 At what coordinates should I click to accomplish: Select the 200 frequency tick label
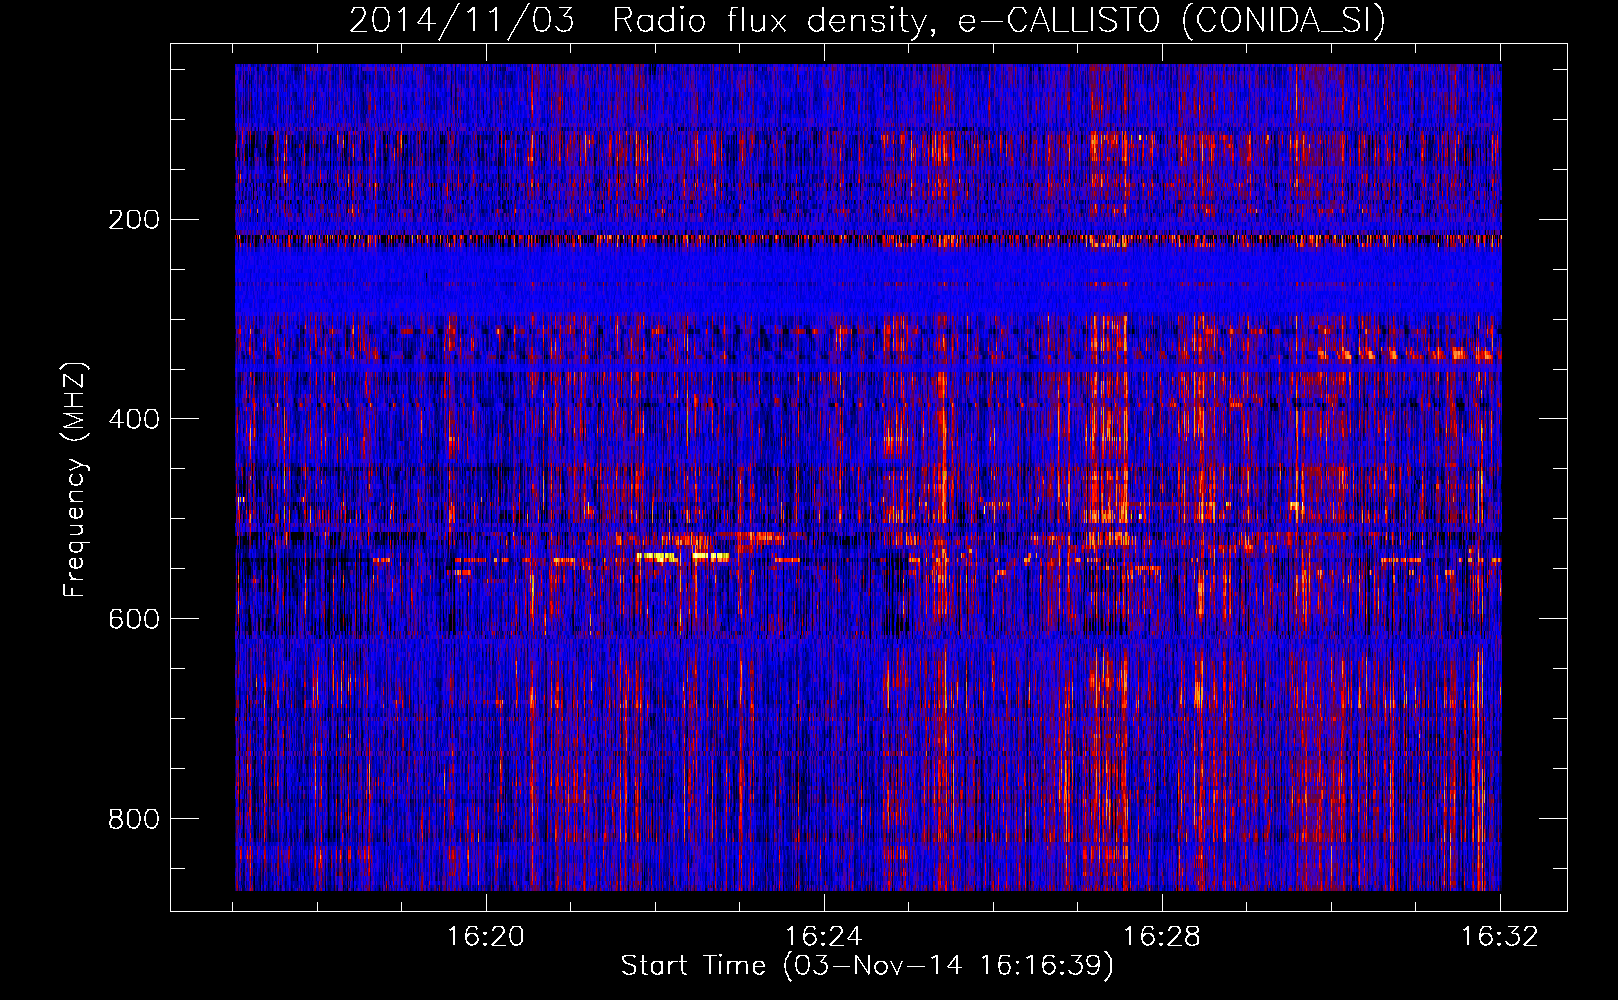[134, 219]
